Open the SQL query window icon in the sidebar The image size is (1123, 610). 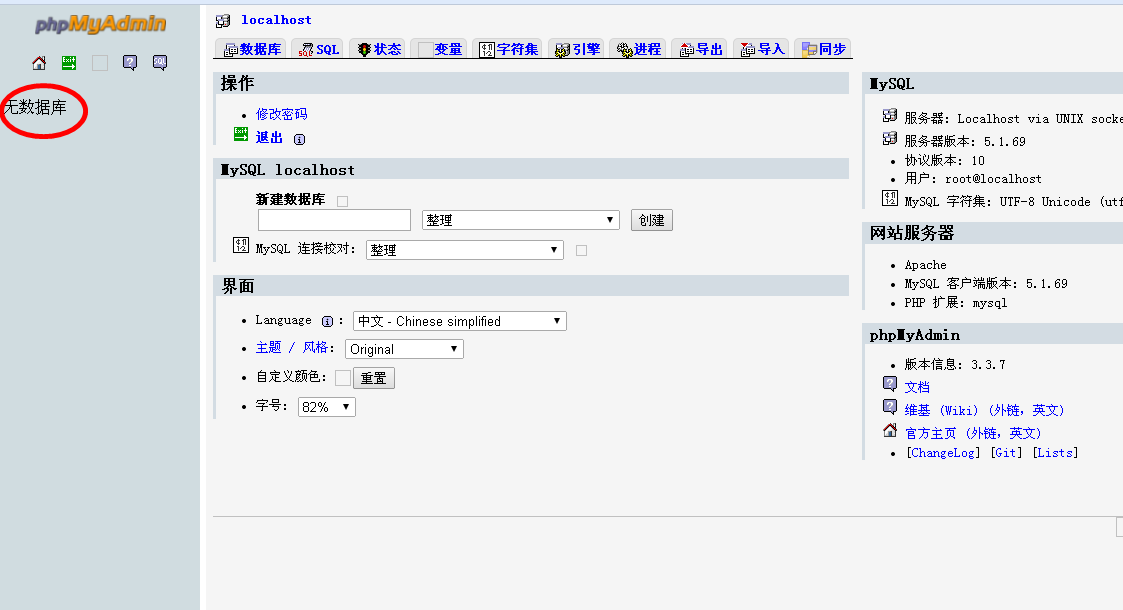160,63
